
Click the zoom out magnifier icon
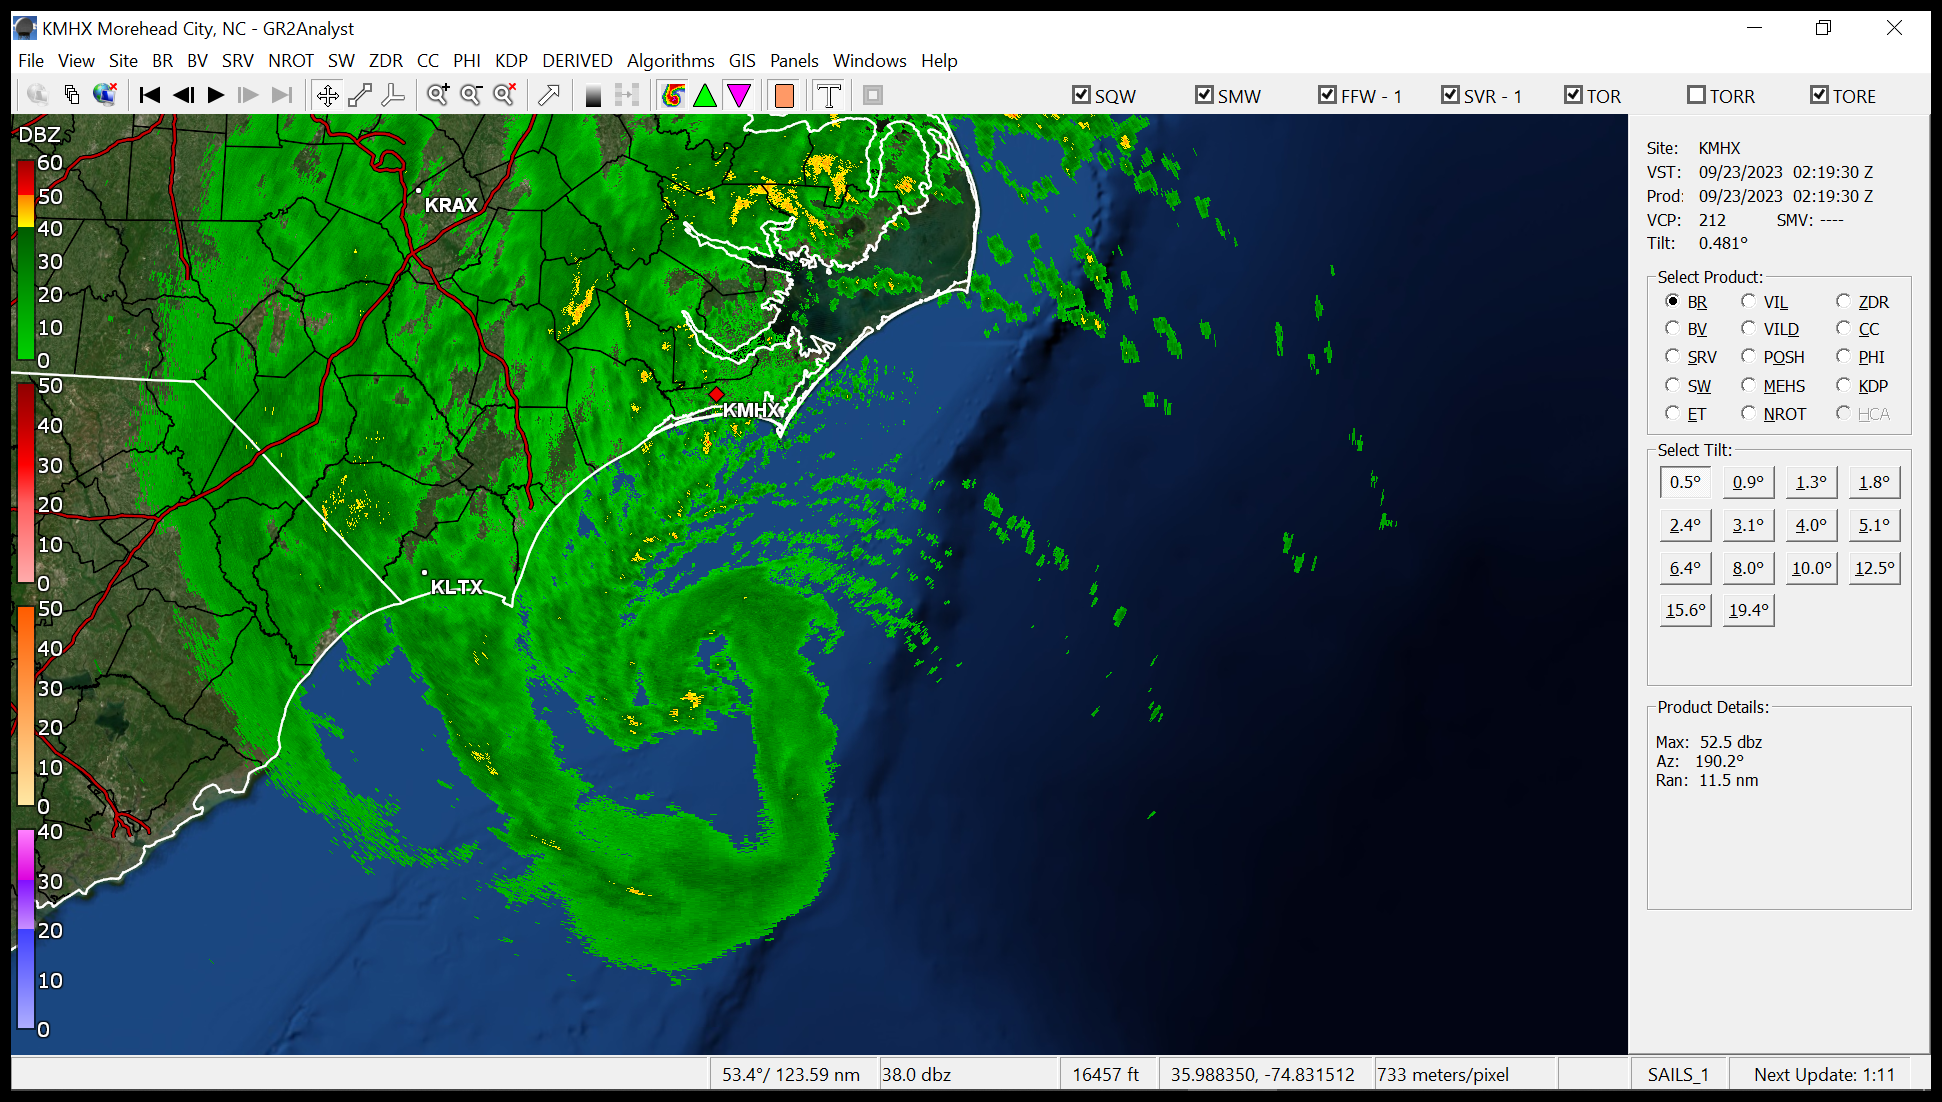coord(471,95)
